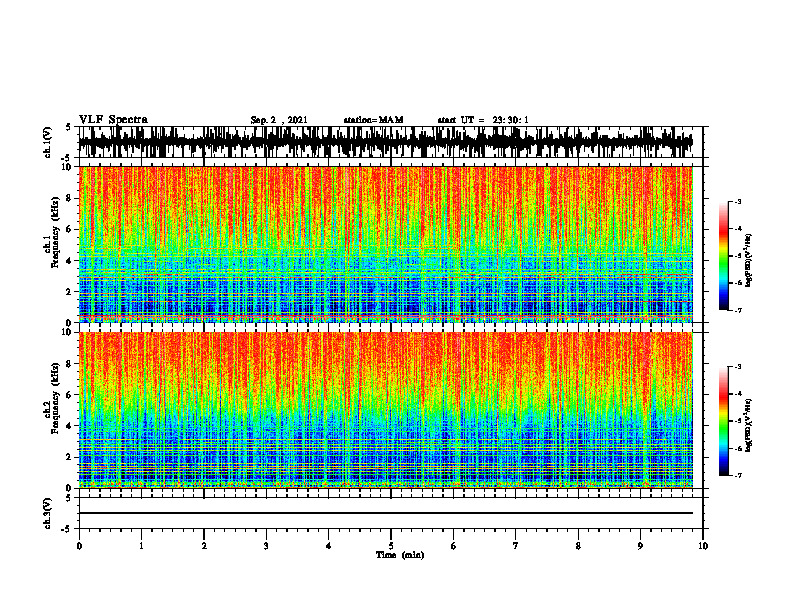Click the "station=MAM" header label
This screenshot has height=612, width=792.
[373, 120]
